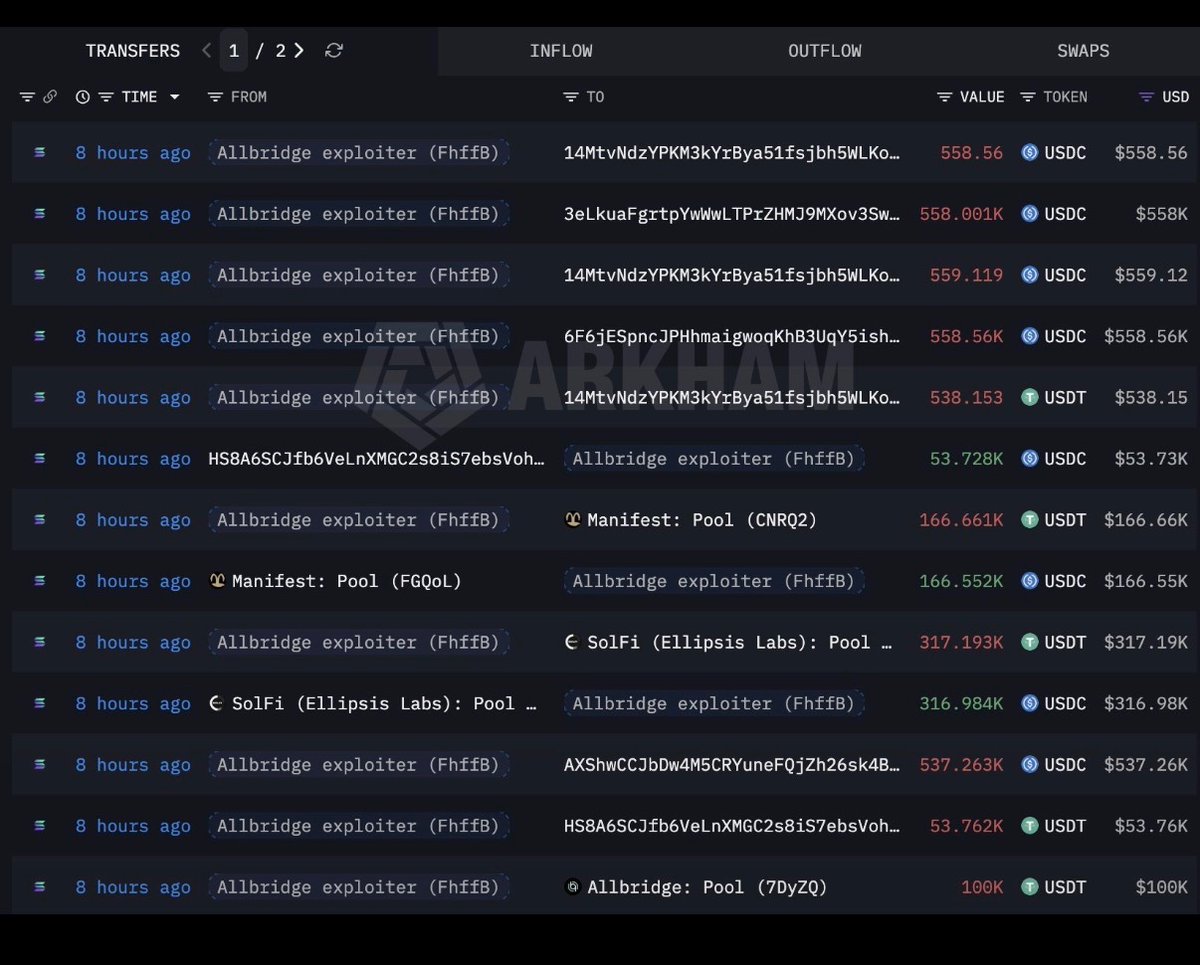Click the link icon in table header
This screenshot has height=965, width=1200.
pyautogui.click(x=50, y=97)
